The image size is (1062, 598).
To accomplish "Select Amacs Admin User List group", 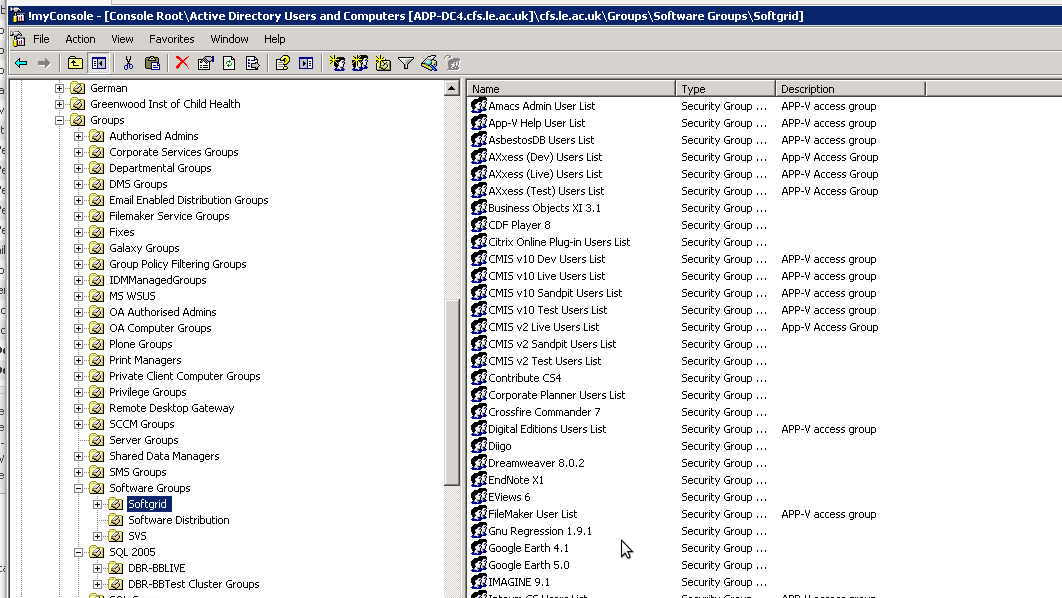I will tap(541, 106).
